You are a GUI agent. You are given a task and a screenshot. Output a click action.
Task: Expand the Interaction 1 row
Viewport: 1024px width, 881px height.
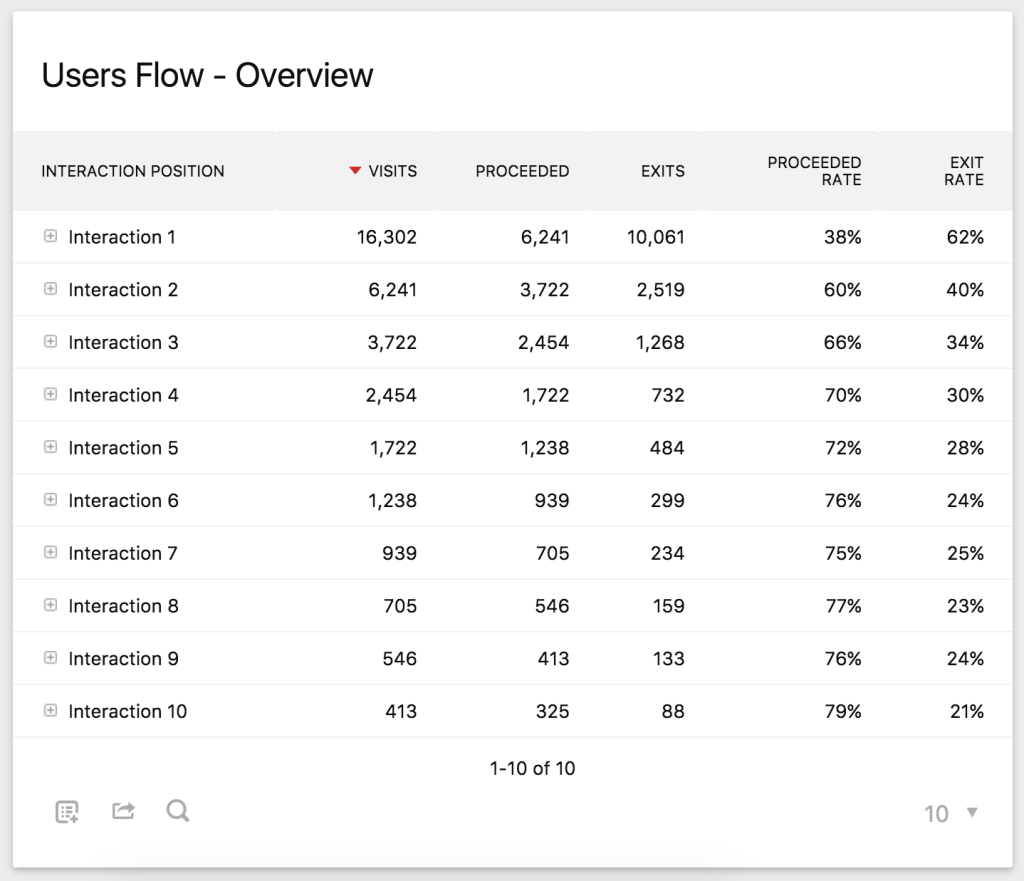50,237
